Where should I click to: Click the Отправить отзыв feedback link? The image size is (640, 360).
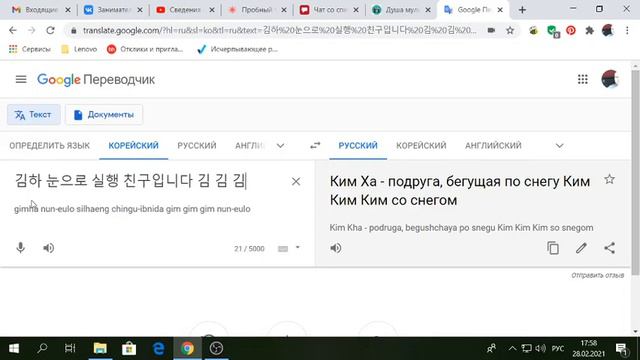[598, 276]
